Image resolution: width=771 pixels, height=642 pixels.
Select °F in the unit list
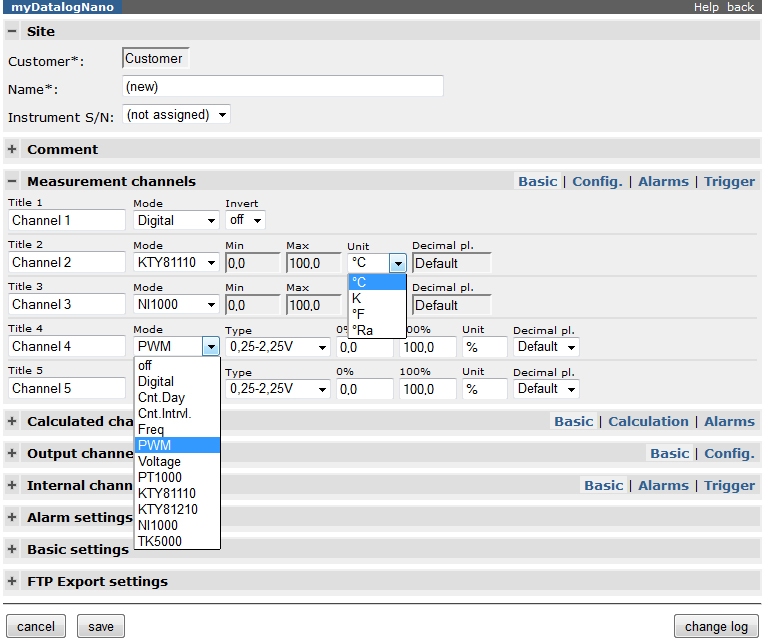[377, 314]
